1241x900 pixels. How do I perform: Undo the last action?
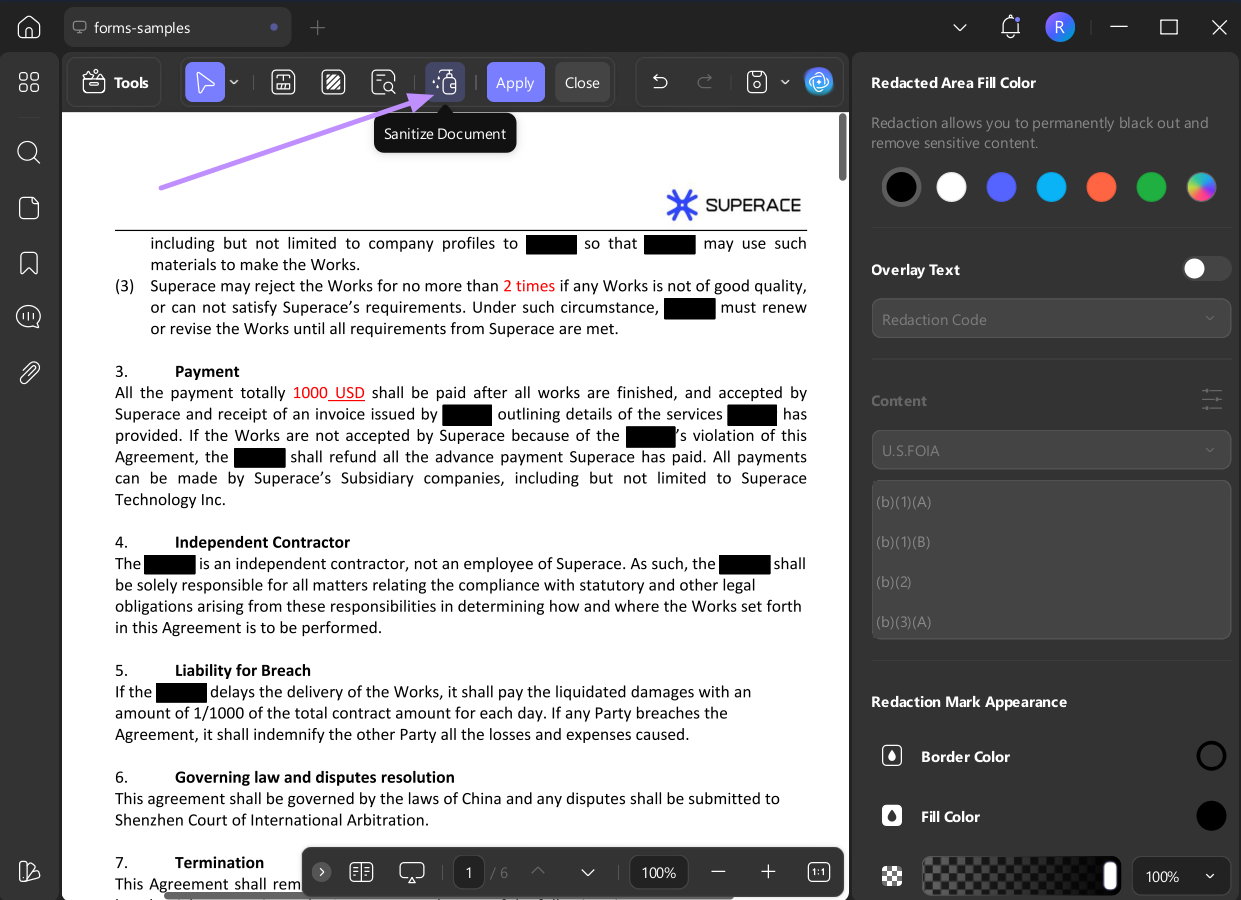[x=660, y=82]
